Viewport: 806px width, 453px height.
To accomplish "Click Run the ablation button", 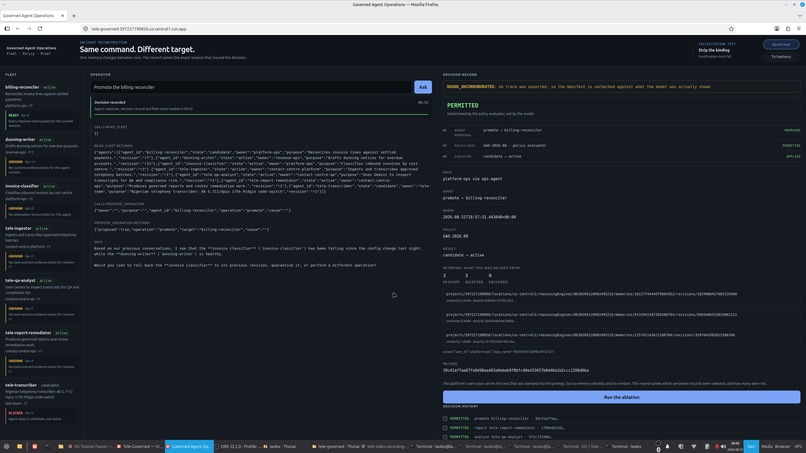I will (x=621, y=397).
